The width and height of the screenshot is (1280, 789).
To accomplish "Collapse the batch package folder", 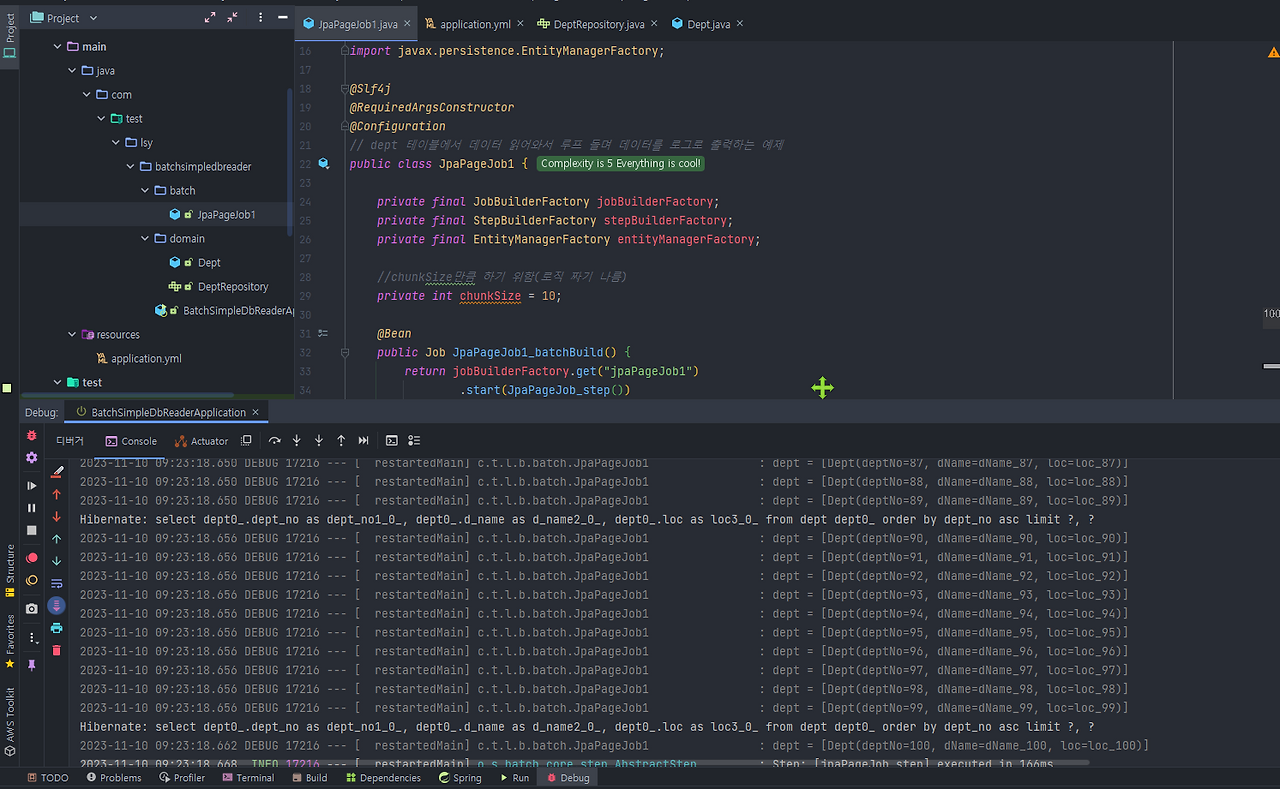I will [144, 190].
